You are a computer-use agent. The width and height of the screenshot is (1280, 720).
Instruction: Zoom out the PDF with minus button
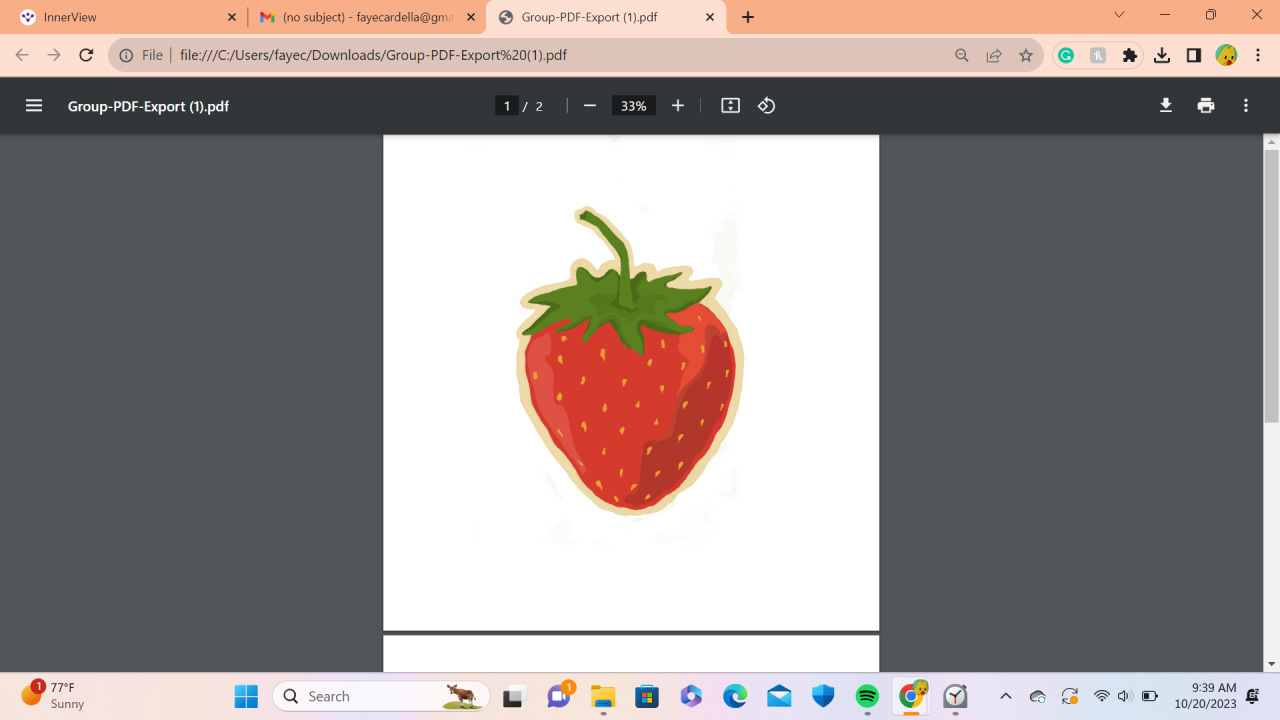[x=590, y=106]
